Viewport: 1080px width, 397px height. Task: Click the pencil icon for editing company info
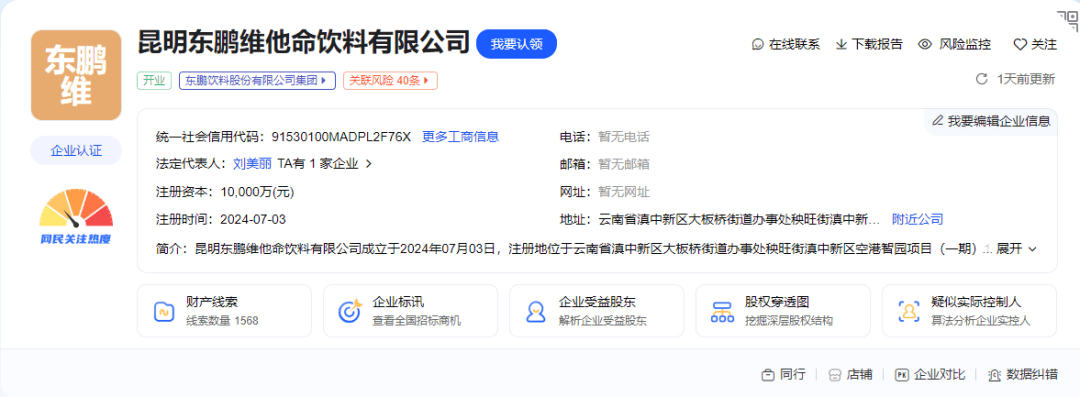click(x=937, y=121)
